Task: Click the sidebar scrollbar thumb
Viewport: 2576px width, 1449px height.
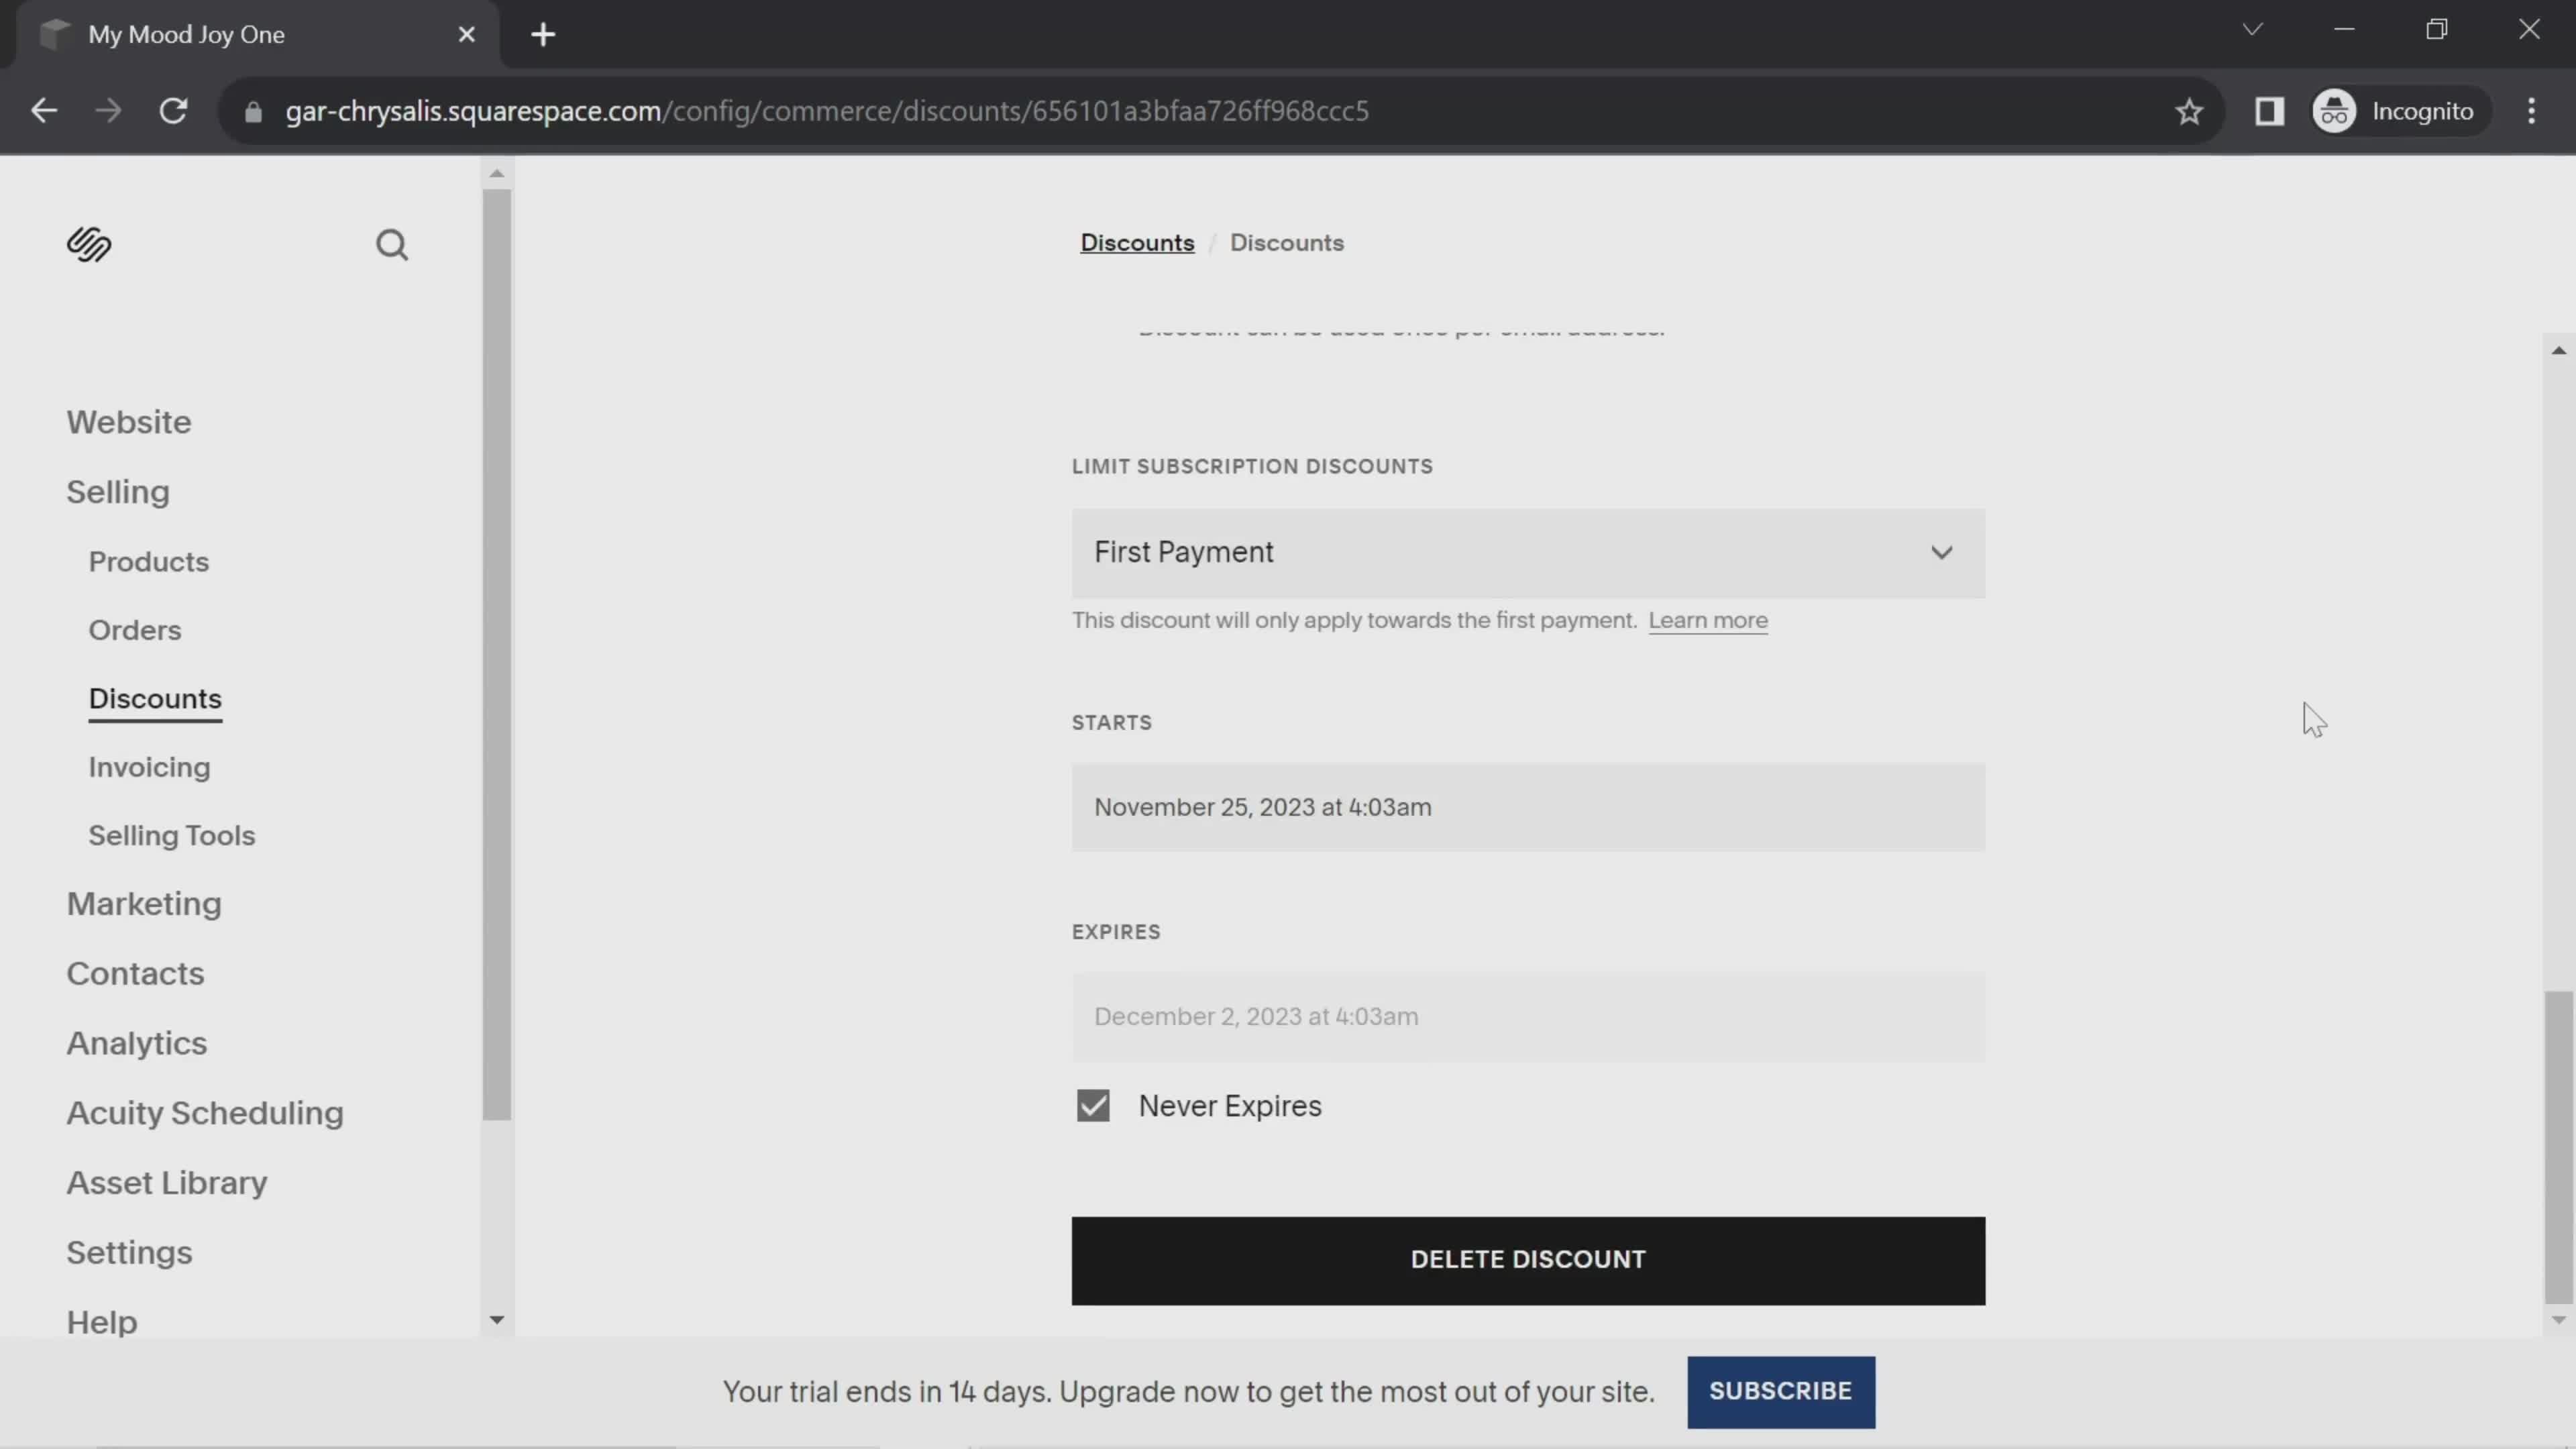Action: click(496, 655)
